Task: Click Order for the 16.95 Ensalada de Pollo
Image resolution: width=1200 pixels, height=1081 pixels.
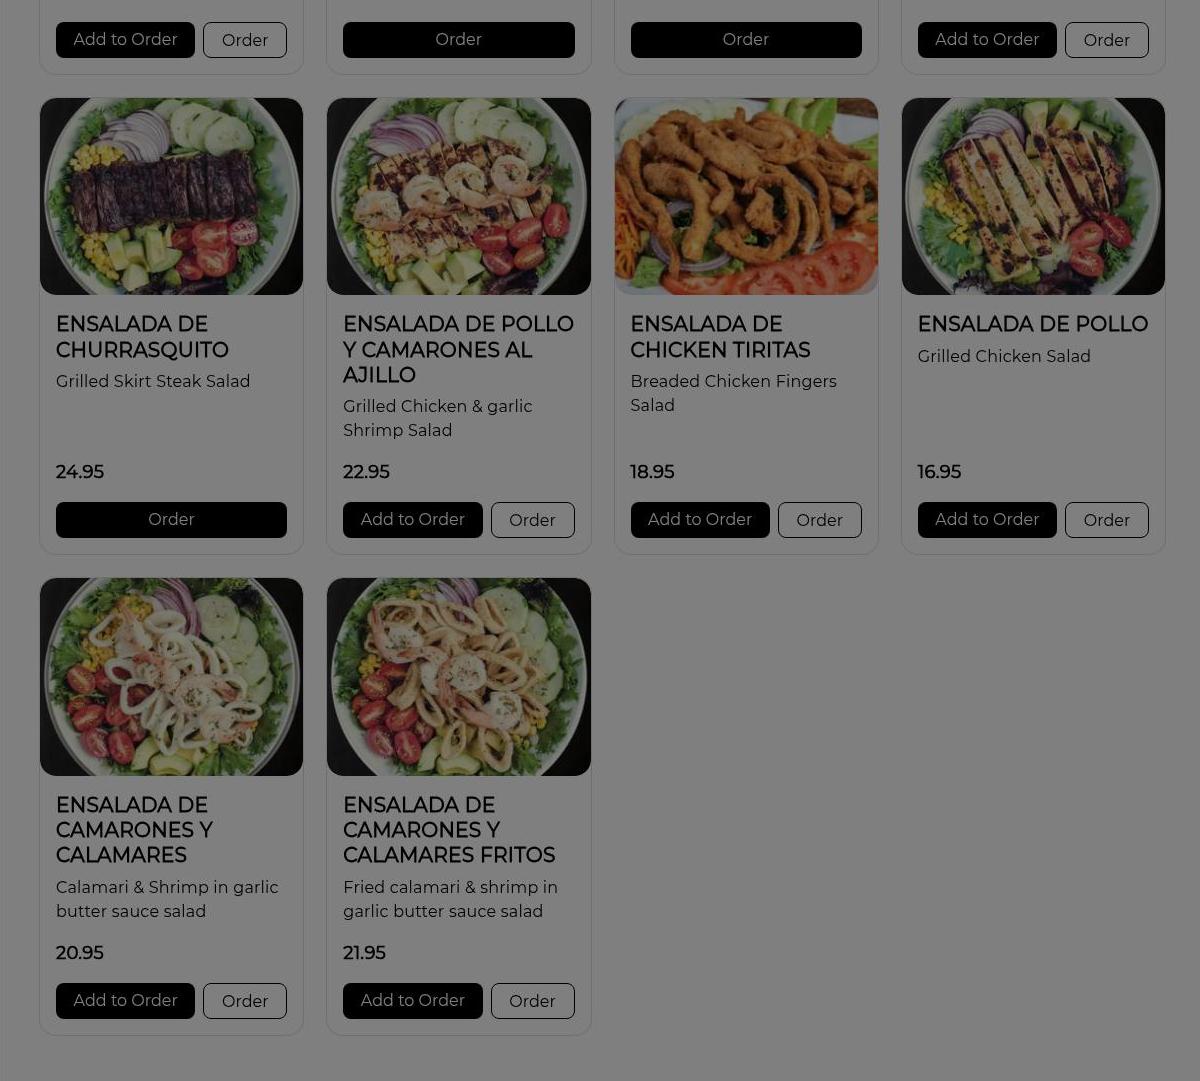Action: click(x=1106, y=520)
